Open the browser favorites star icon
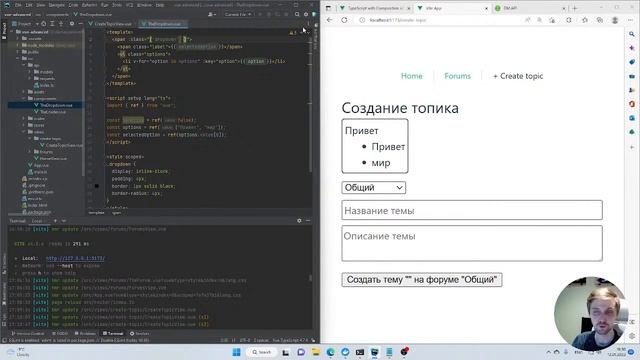The width and height of the screenshot is (640, 360). pyautogui.click(x=584, y=20)
